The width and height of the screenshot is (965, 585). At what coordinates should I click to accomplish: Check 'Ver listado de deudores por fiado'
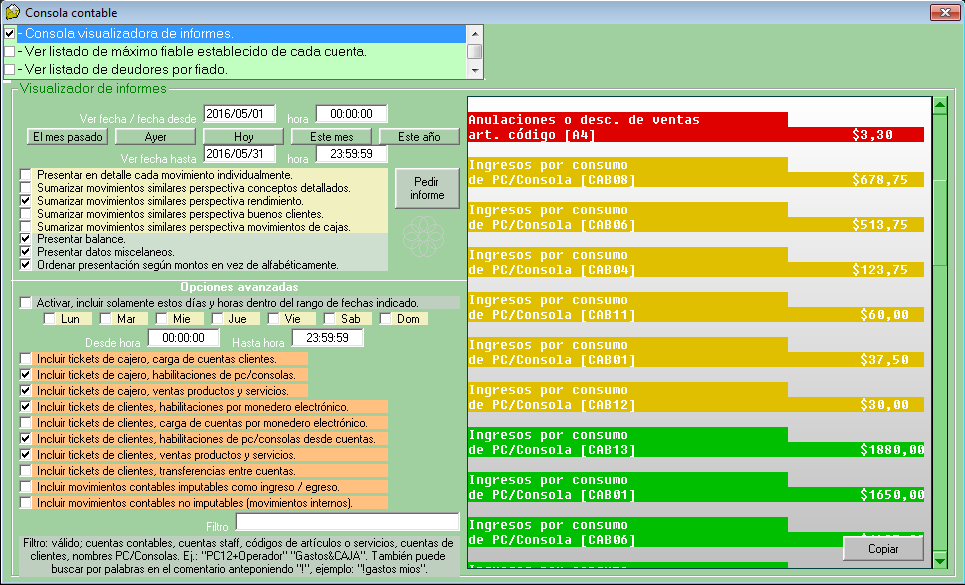click(10, 70)
